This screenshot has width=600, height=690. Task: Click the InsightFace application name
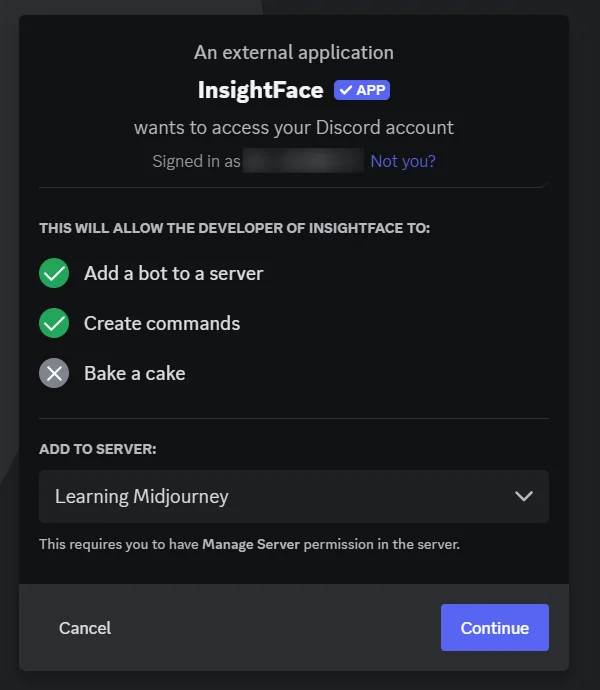click(x=261, y=90)
